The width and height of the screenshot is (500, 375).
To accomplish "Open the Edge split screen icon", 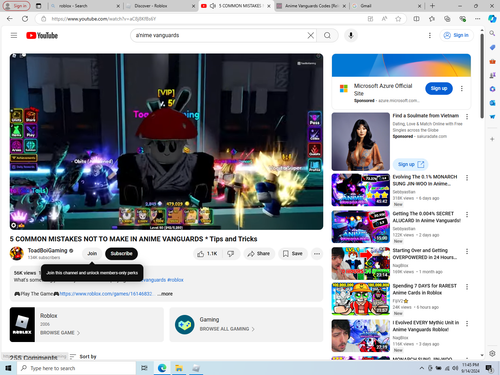I will [x=416, y=19].
